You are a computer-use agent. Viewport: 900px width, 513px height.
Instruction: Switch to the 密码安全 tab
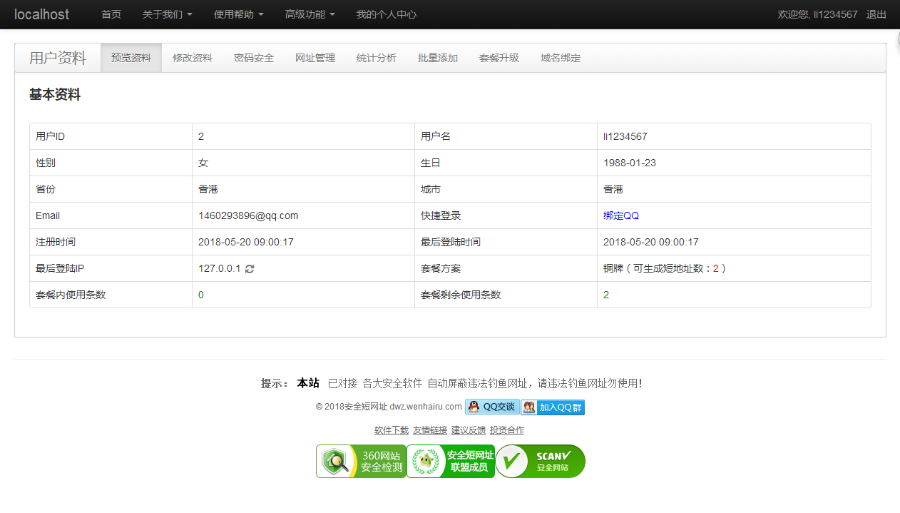(254, 58)
